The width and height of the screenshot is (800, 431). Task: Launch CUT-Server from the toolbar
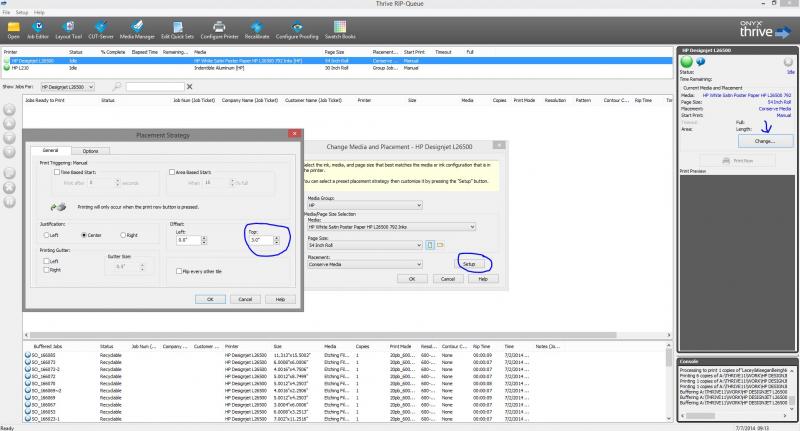pos(101,30)
